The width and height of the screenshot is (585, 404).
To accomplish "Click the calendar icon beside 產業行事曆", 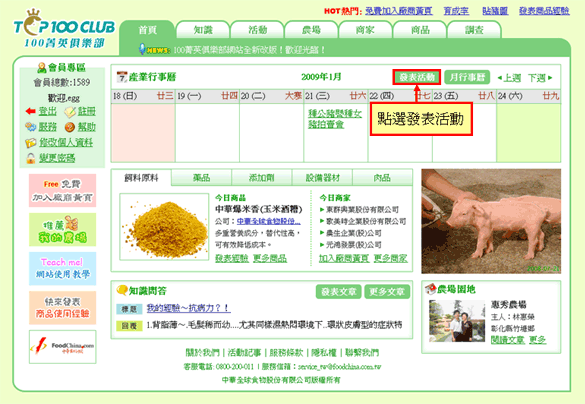I will (x=122, y=77).
